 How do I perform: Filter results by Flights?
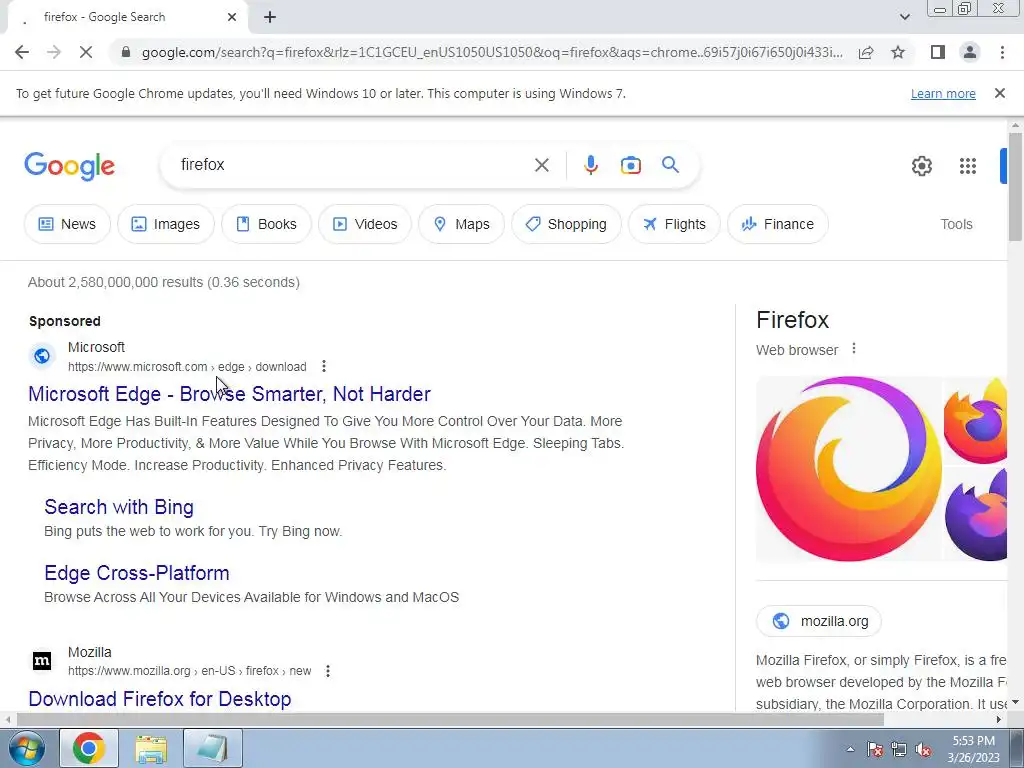(675, 224)
